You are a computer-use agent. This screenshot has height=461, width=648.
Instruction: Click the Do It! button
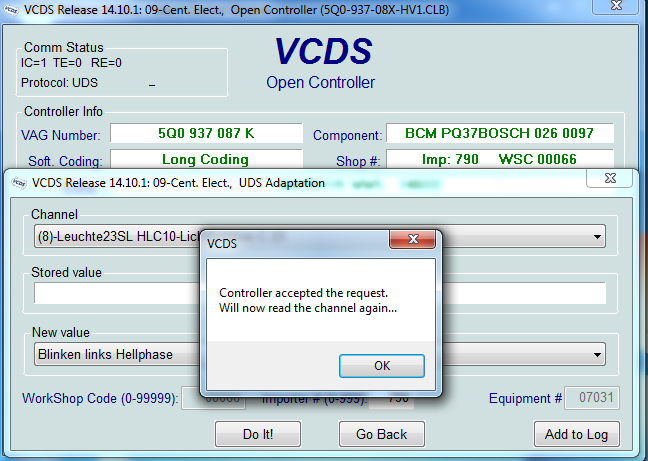(x=258, y=434)
